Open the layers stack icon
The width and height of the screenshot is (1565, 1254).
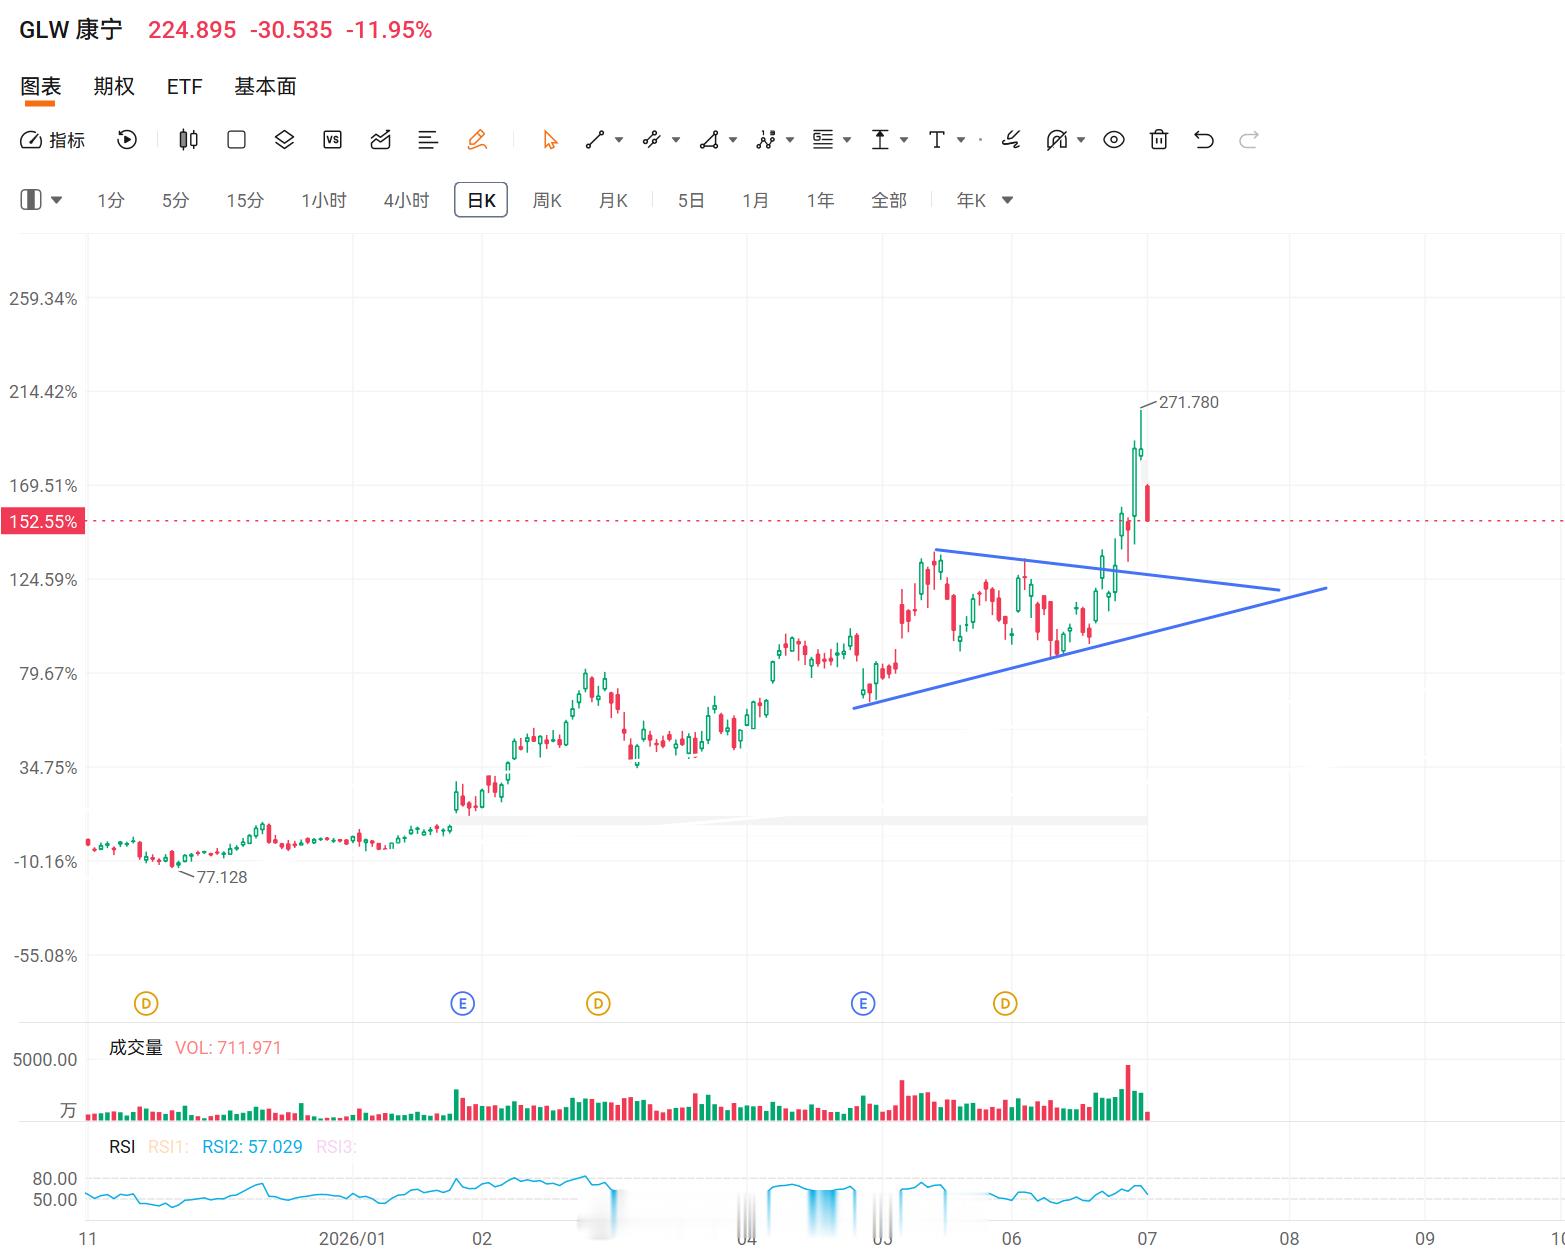pyautogui.click(x=284, y=140)
